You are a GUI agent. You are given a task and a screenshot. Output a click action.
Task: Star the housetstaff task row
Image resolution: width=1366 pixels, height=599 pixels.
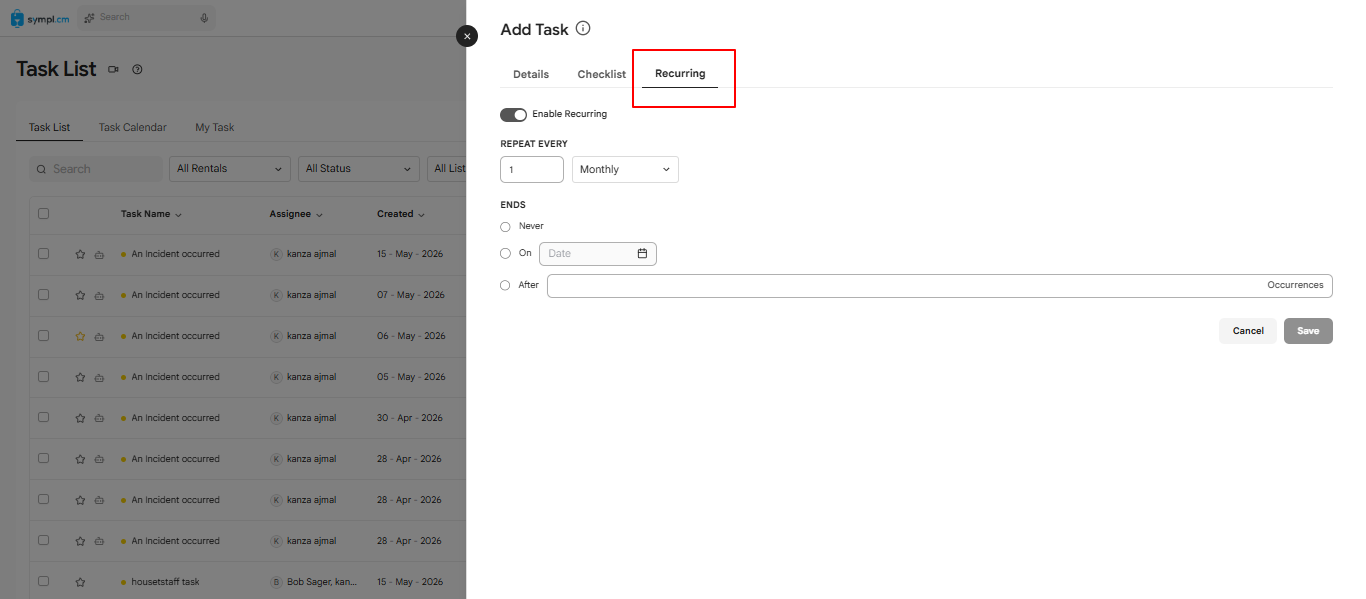point(80,582)
